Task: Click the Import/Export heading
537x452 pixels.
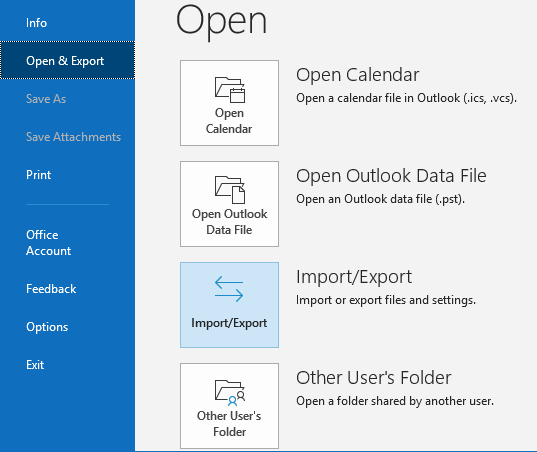Action: pyautogui.click(x=354, y=277)
